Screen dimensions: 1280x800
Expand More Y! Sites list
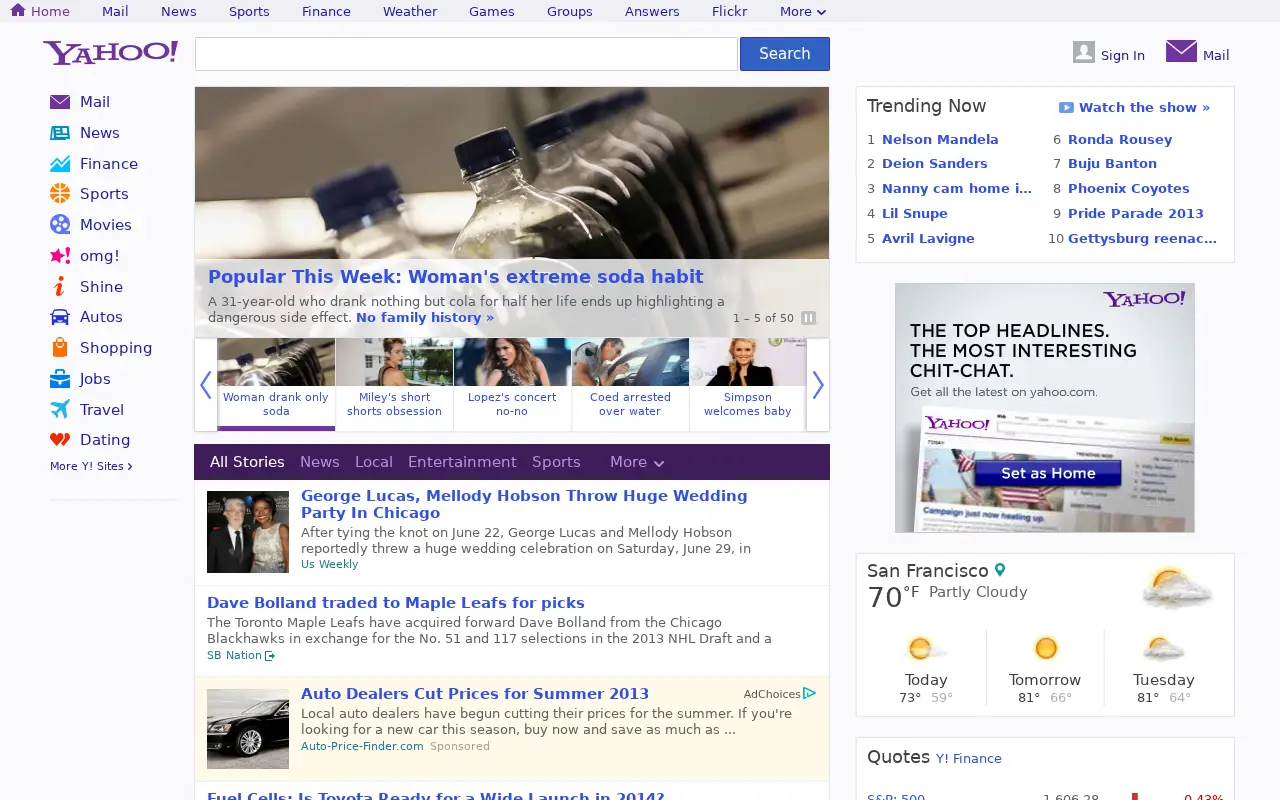point(91,466)
